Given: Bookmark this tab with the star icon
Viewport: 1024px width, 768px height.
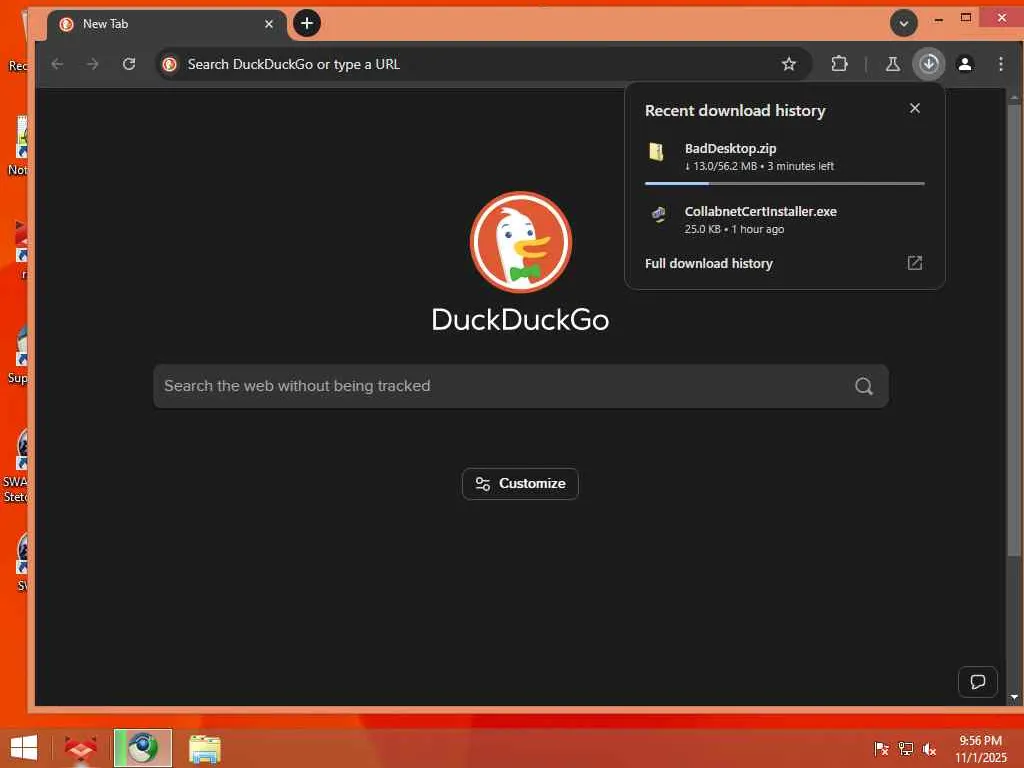Looking at the screenshot, I should (789, 64).
